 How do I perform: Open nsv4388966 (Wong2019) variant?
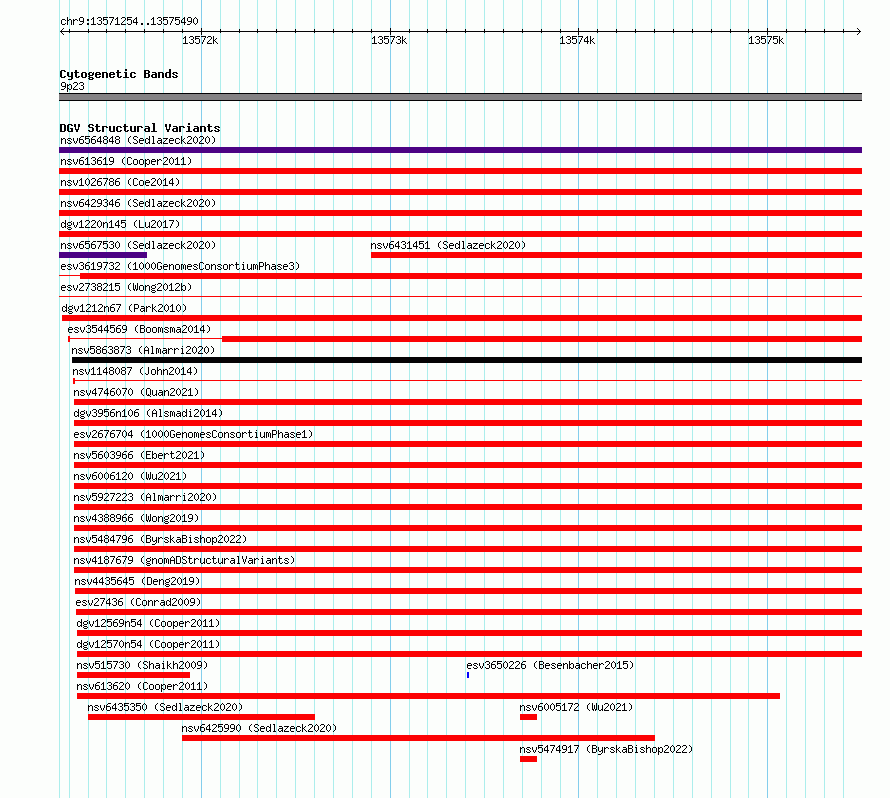[136, 518]
